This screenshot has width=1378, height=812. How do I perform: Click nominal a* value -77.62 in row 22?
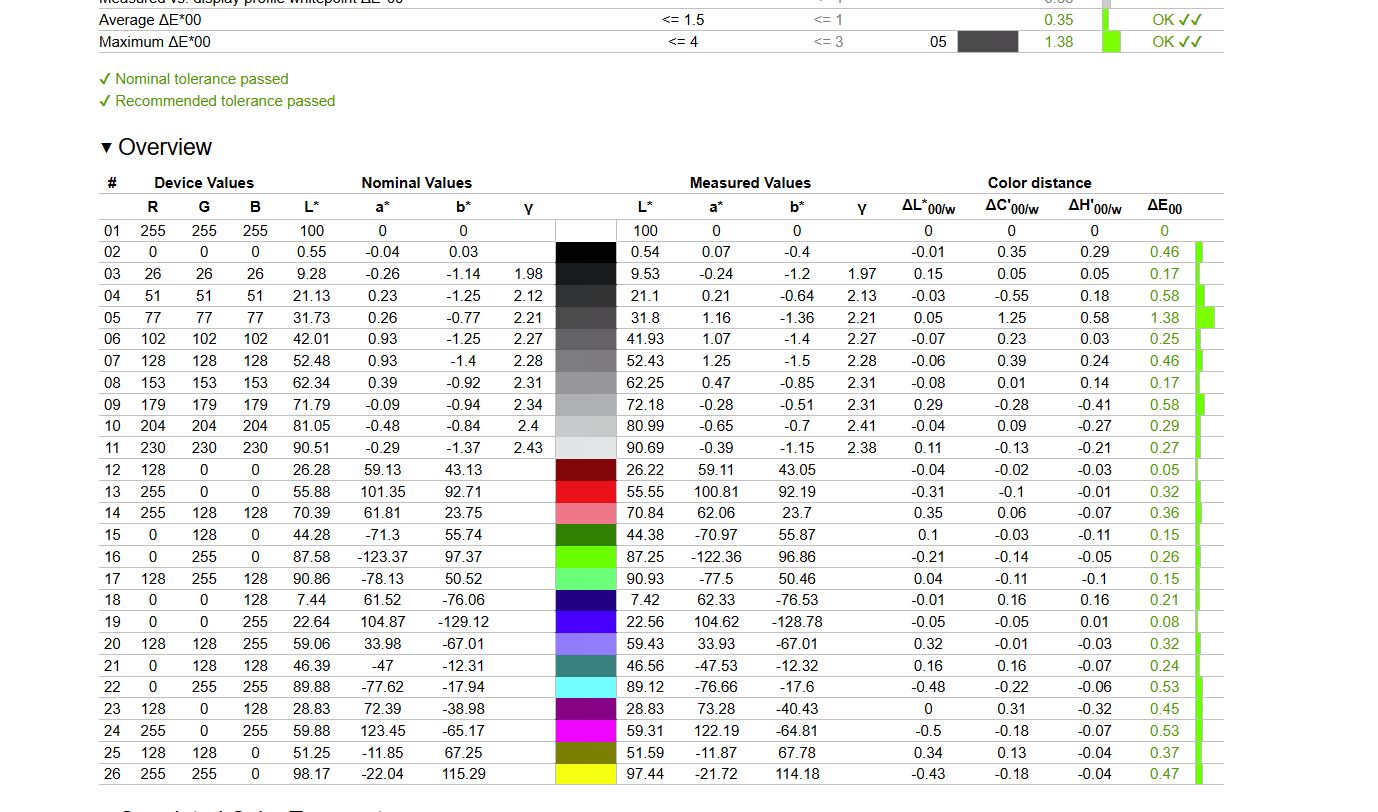382,687
